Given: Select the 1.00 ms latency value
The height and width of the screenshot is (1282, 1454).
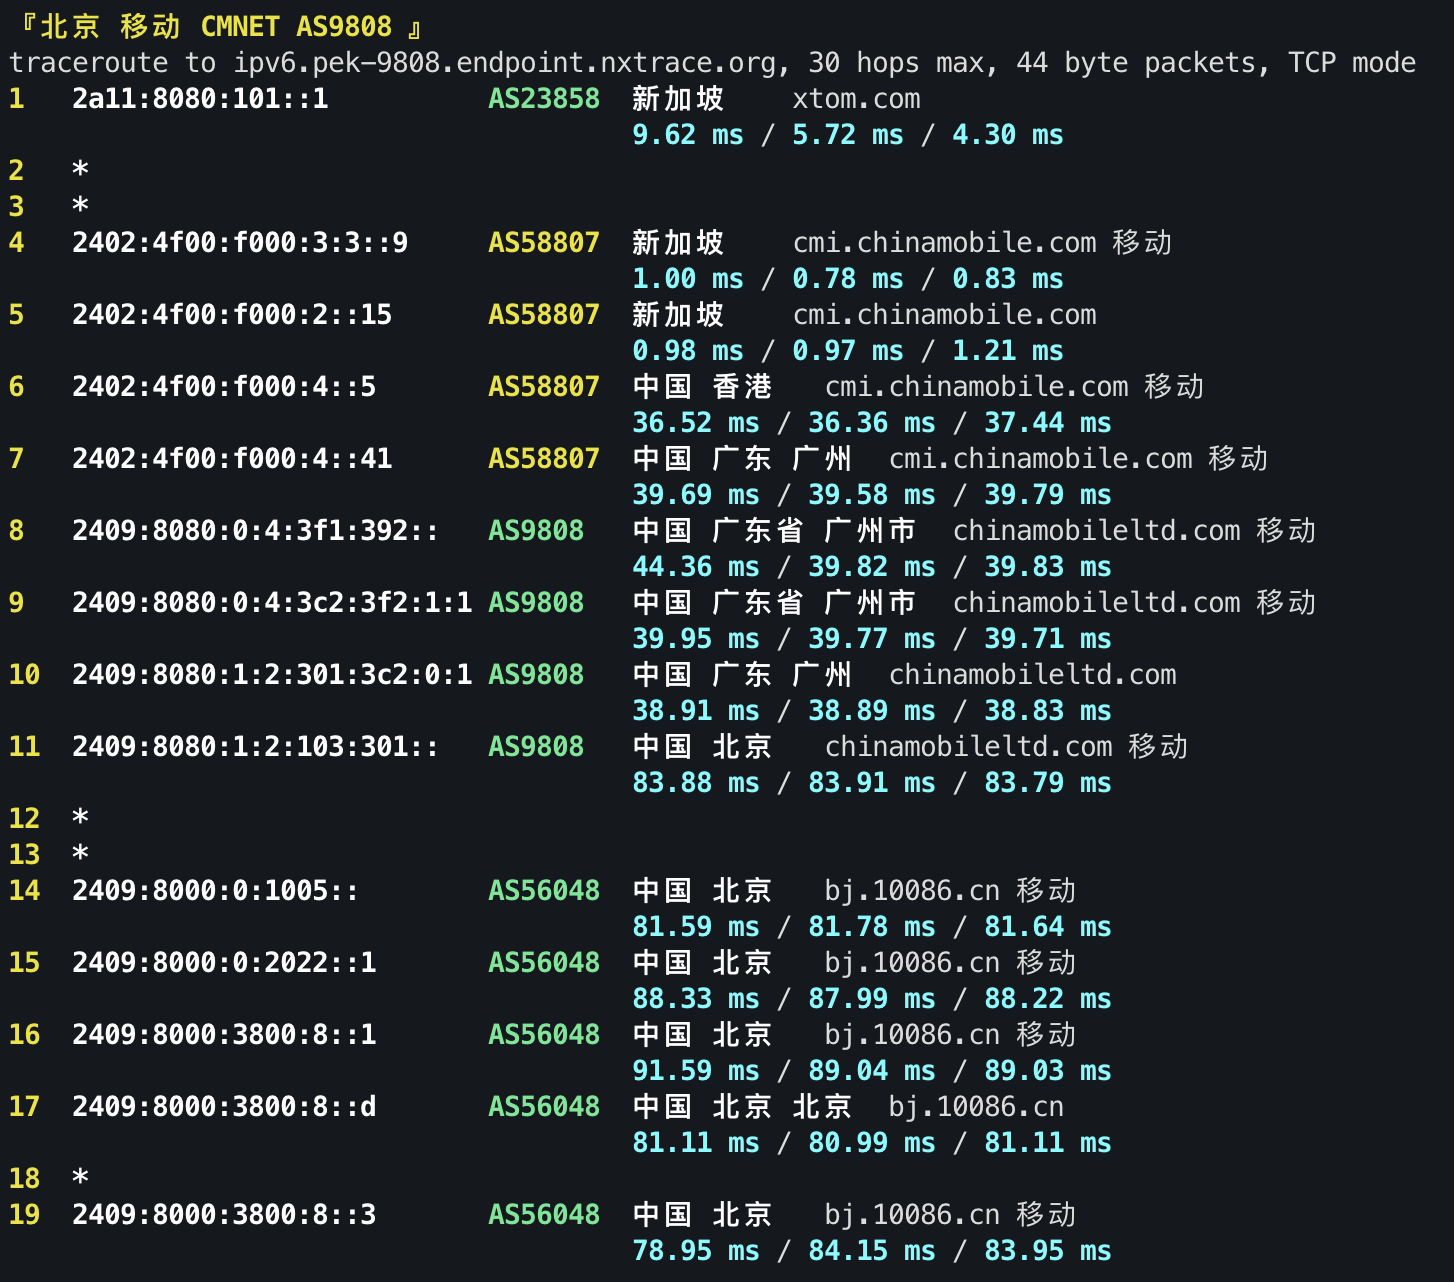Looking at the screenshot, I should point(688,279).
